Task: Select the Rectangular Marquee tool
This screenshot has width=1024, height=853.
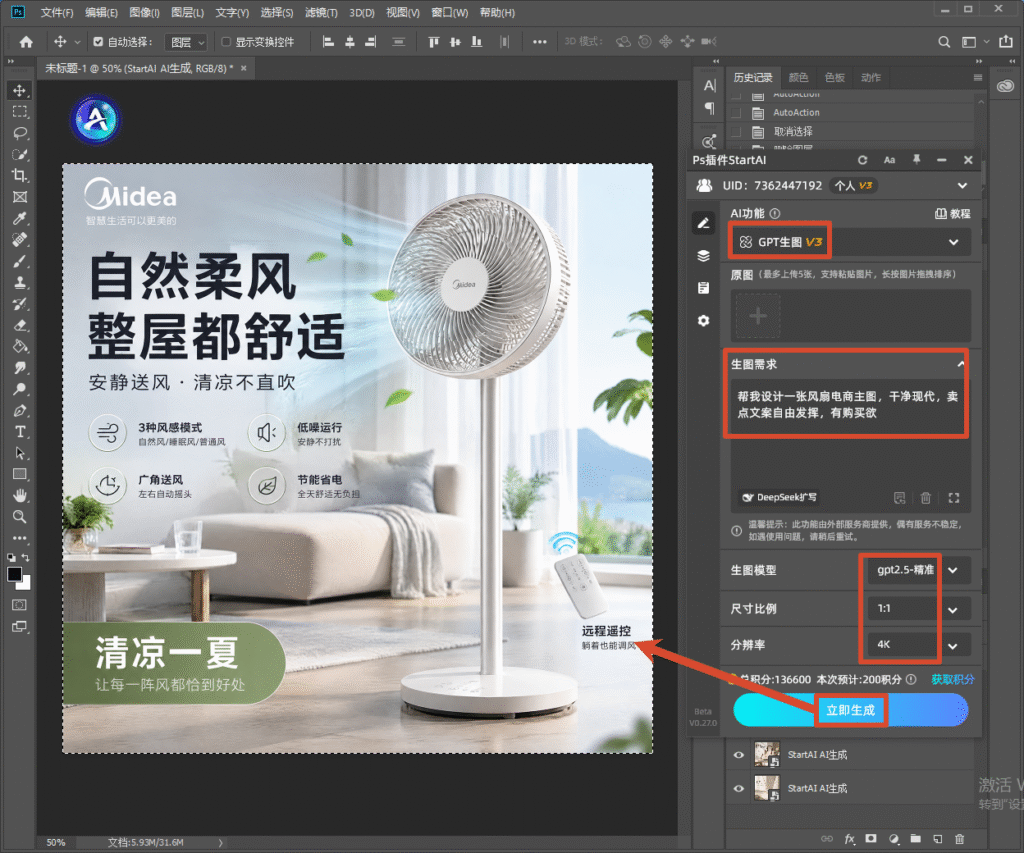Action: pos(20,112)
